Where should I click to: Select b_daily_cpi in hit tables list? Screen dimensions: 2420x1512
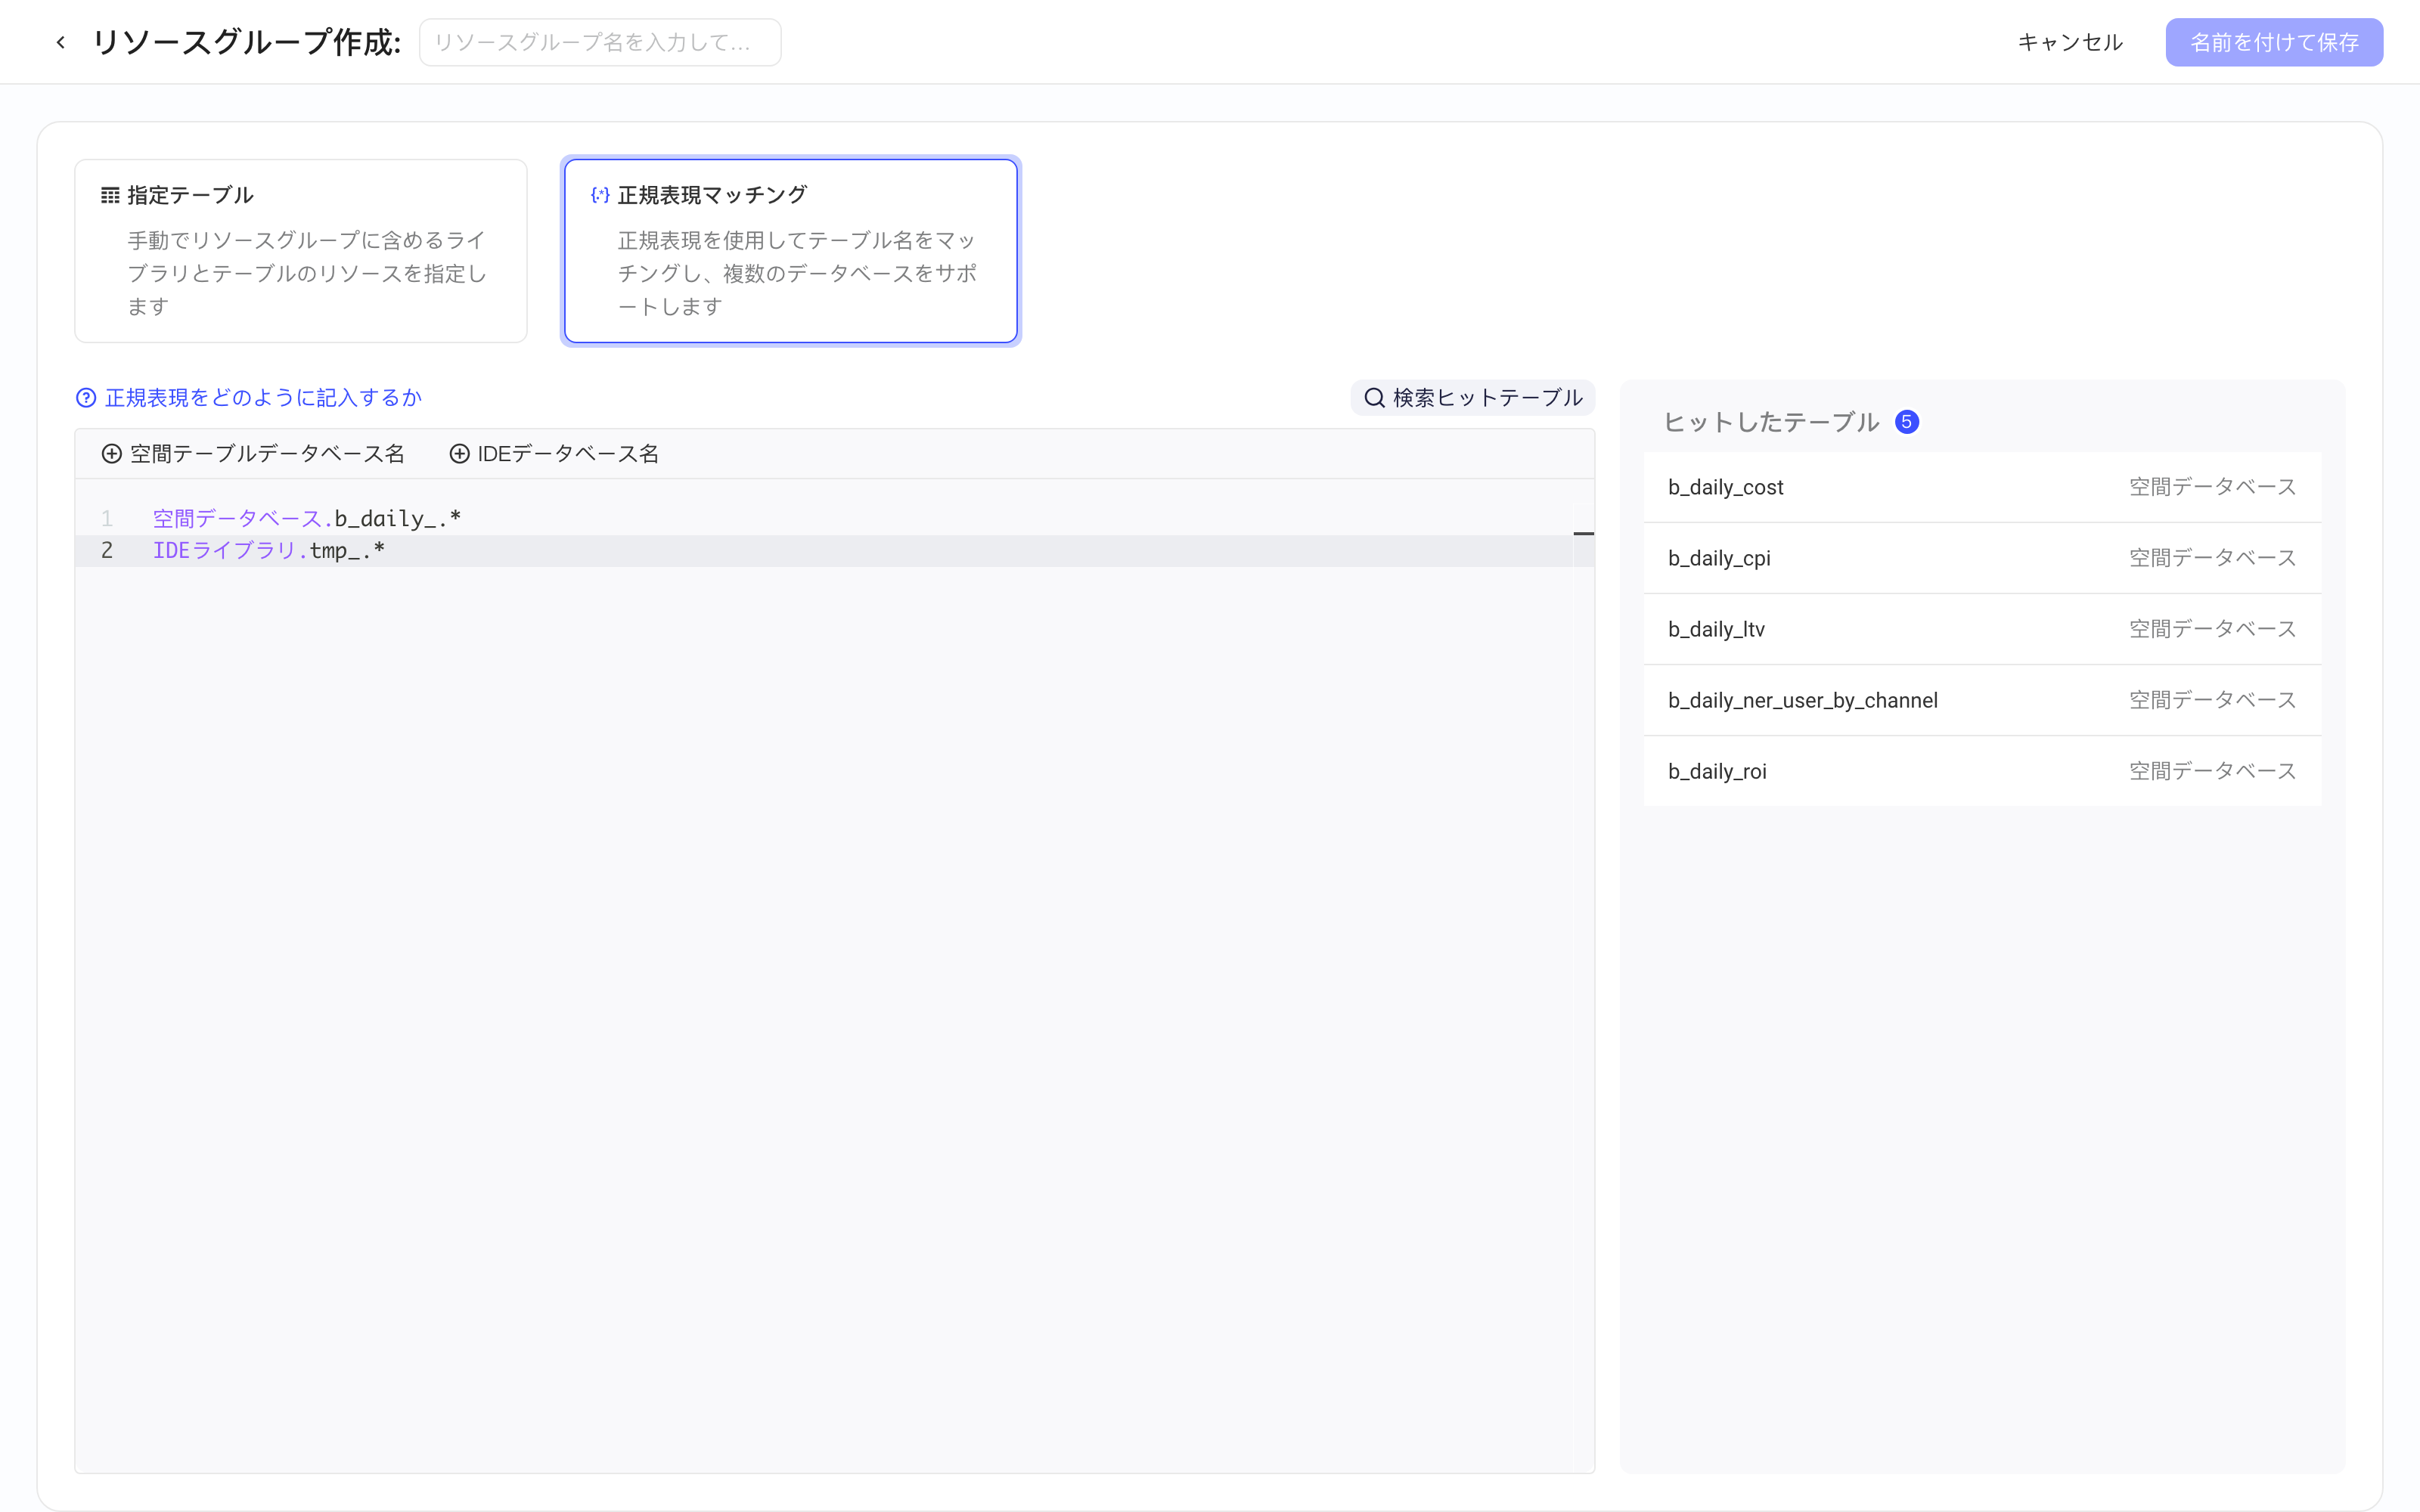(1982, 558)
